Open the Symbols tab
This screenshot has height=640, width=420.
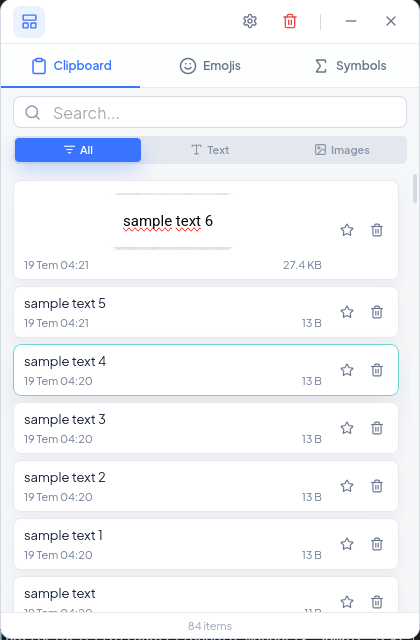pyautogui.click(x=350, y=66)
